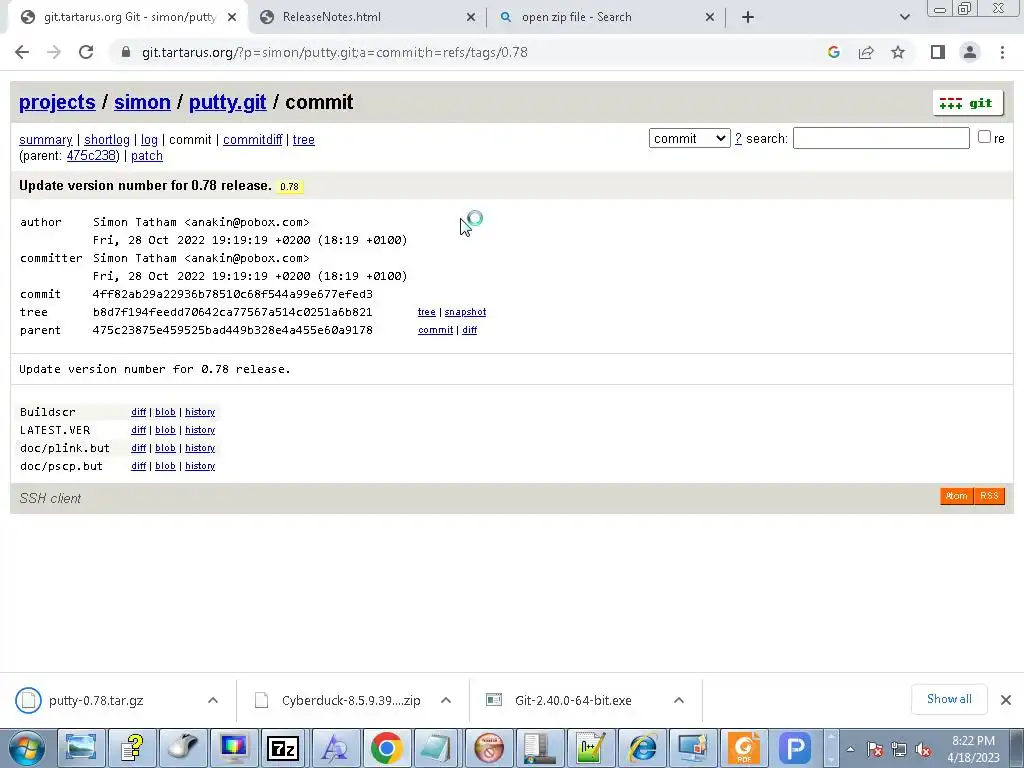The image size is (1024, 768).
Task: Reload the git.tartarus.org page
Action: tap(86, 52)
